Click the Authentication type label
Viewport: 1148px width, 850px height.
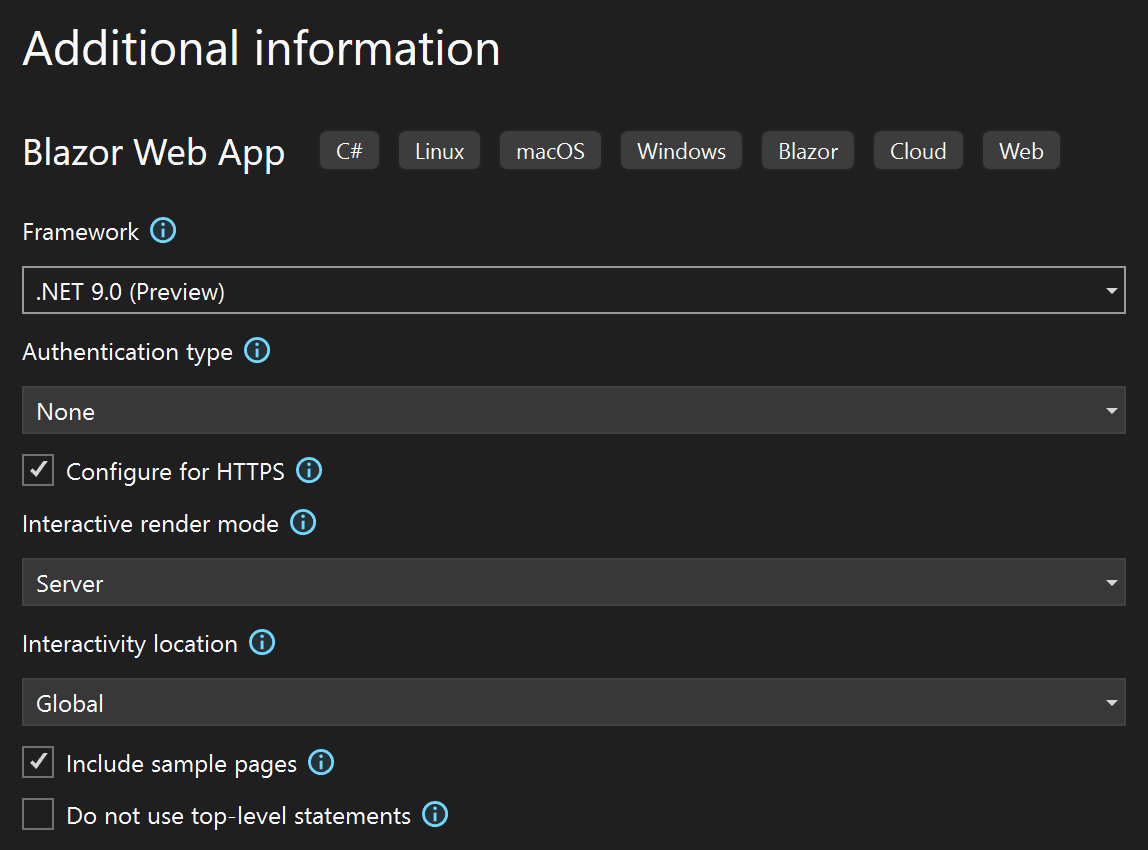pyautogui.click(x=127, y=353)
